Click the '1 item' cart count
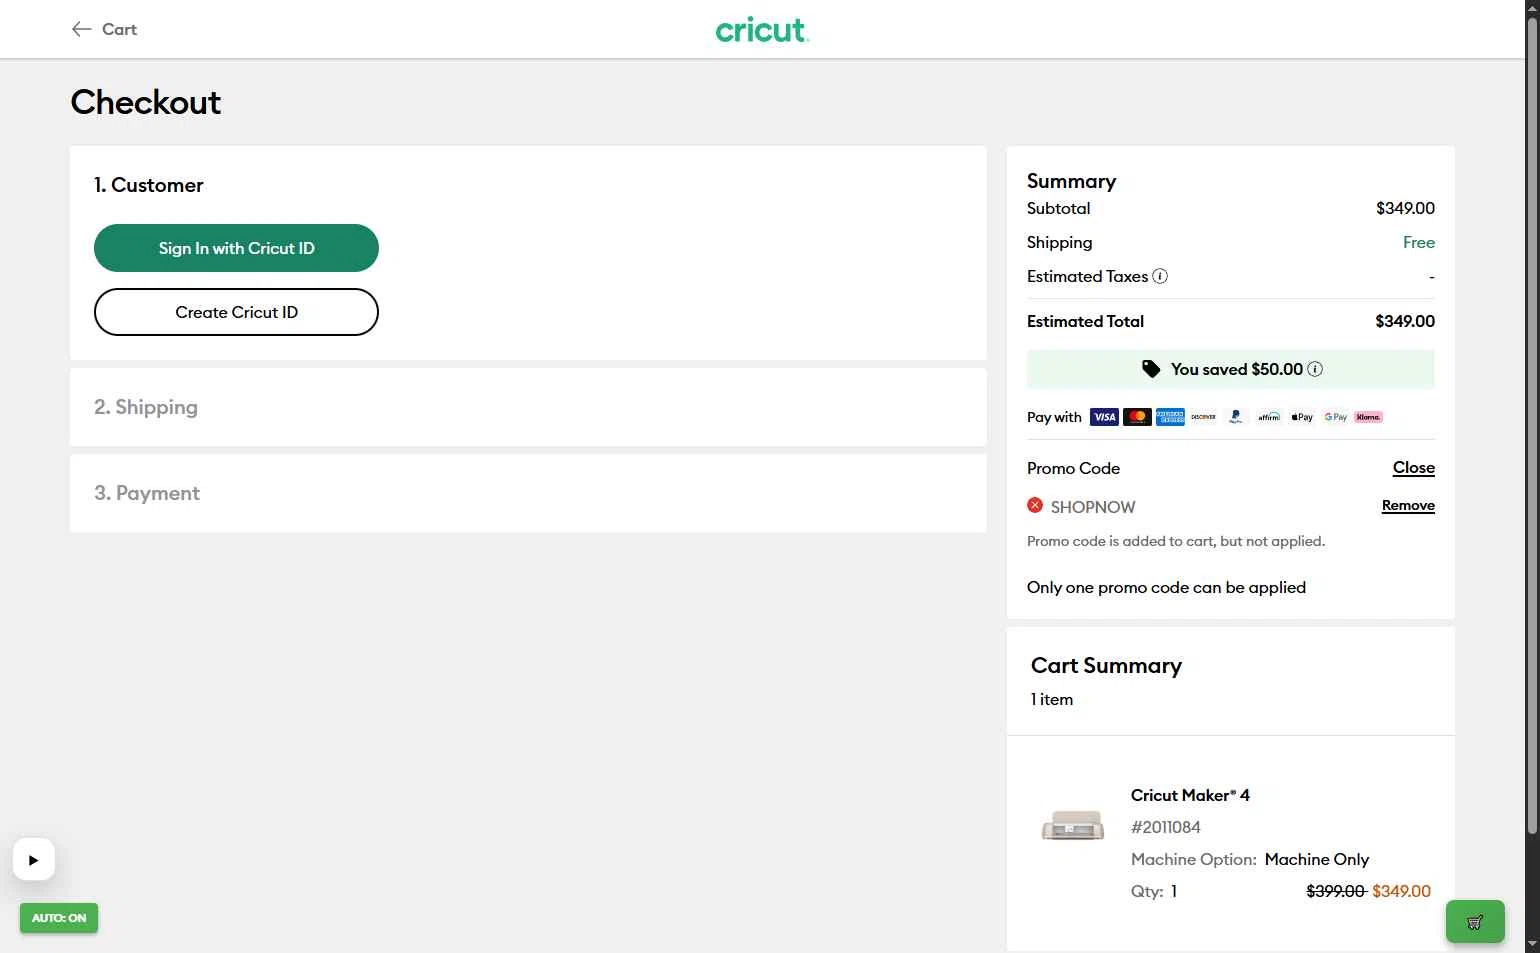This screenshot has width=1540, height=953. click(x=1052, y=699)
